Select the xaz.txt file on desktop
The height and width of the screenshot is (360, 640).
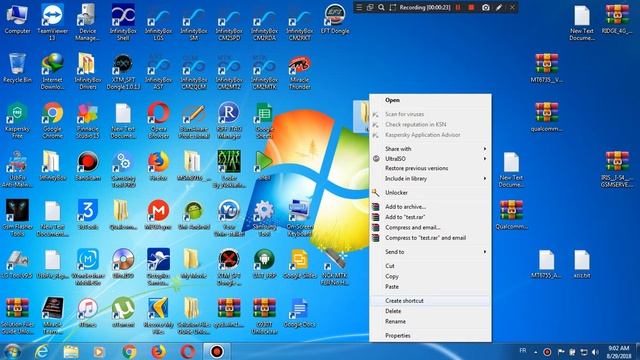click(x=582, y=264)
